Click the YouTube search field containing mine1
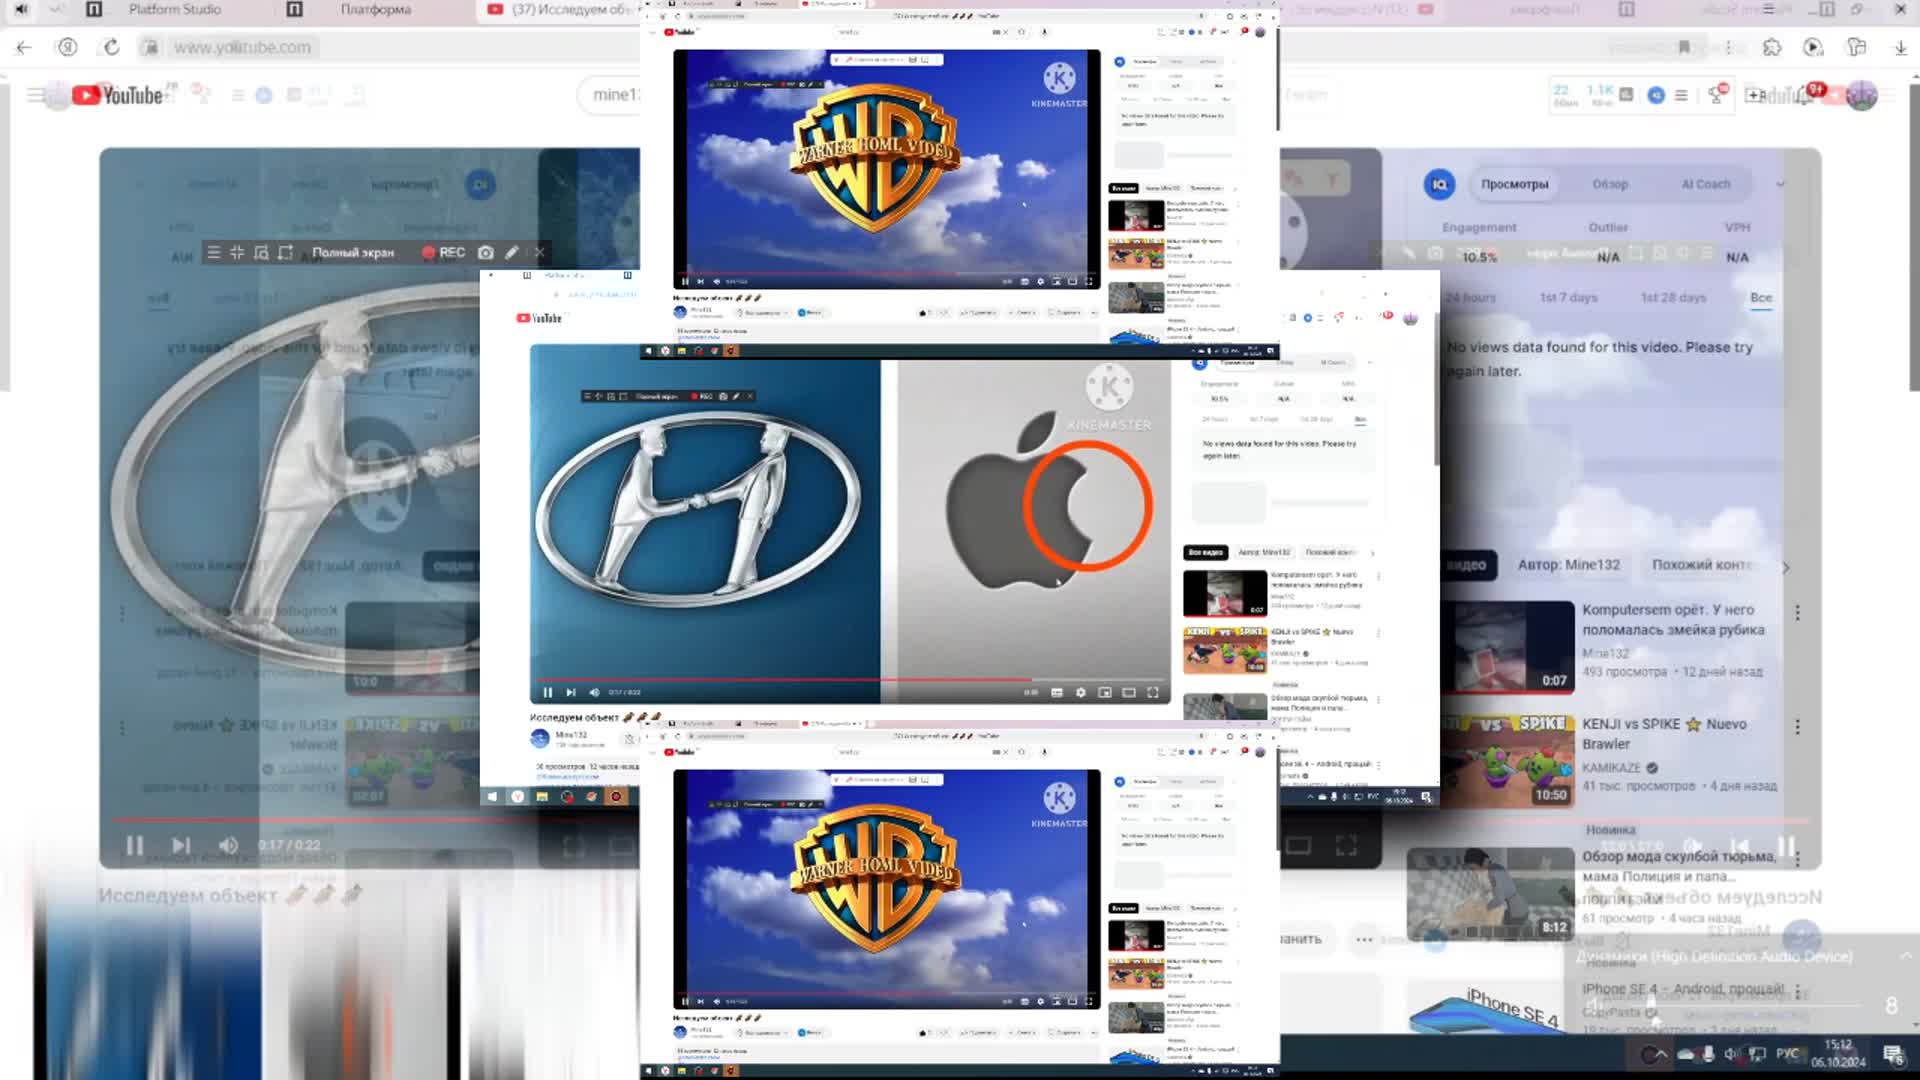This screenshot has width=1920, height=1080. point(610,95)
